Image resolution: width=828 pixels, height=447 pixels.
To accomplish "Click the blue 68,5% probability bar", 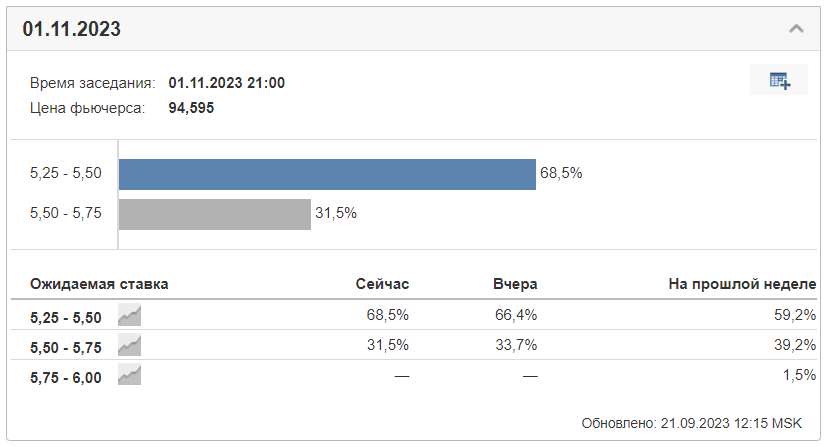I will [327, 173].
